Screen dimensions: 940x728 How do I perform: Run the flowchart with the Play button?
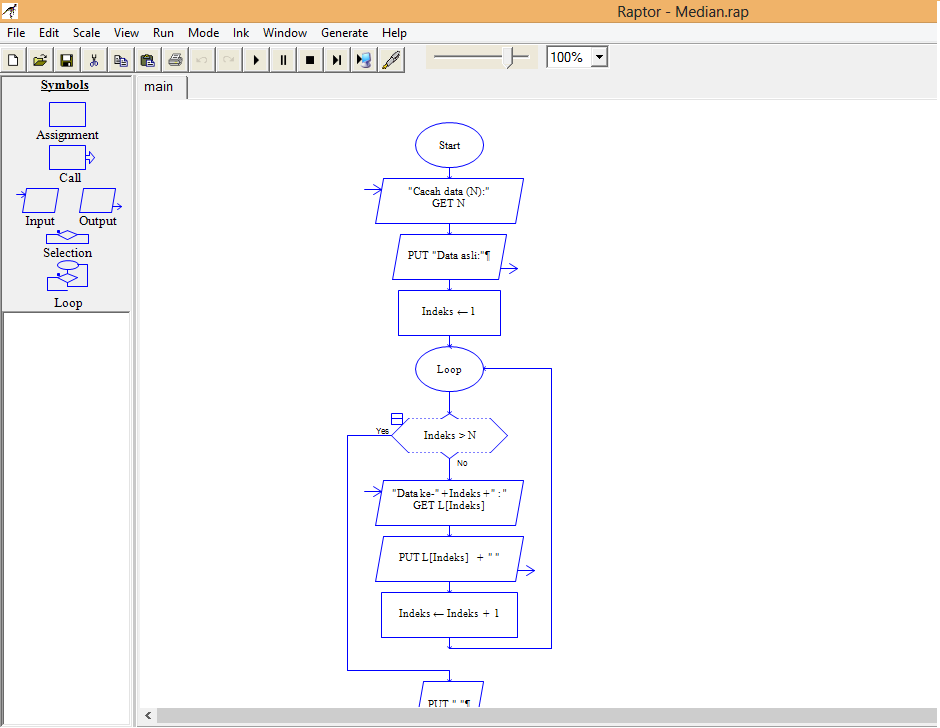tap(256, 59)
